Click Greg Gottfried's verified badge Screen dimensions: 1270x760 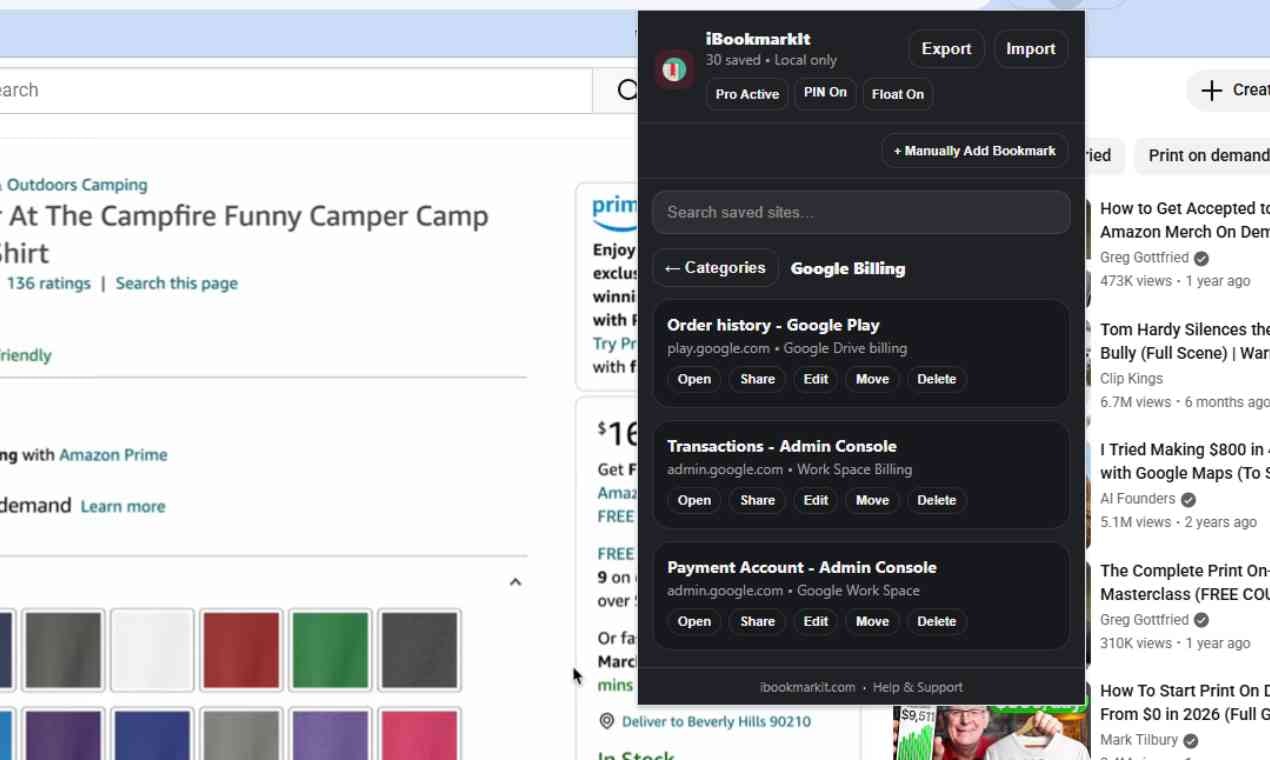pos(1200,257)
